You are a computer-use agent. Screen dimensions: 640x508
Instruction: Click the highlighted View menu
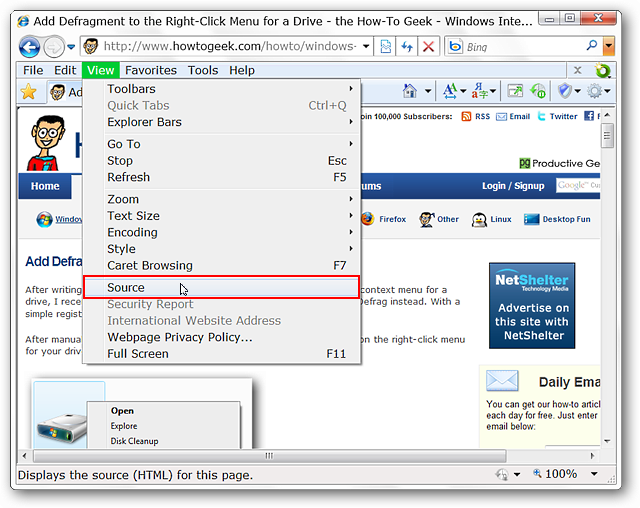coord(101,70)
